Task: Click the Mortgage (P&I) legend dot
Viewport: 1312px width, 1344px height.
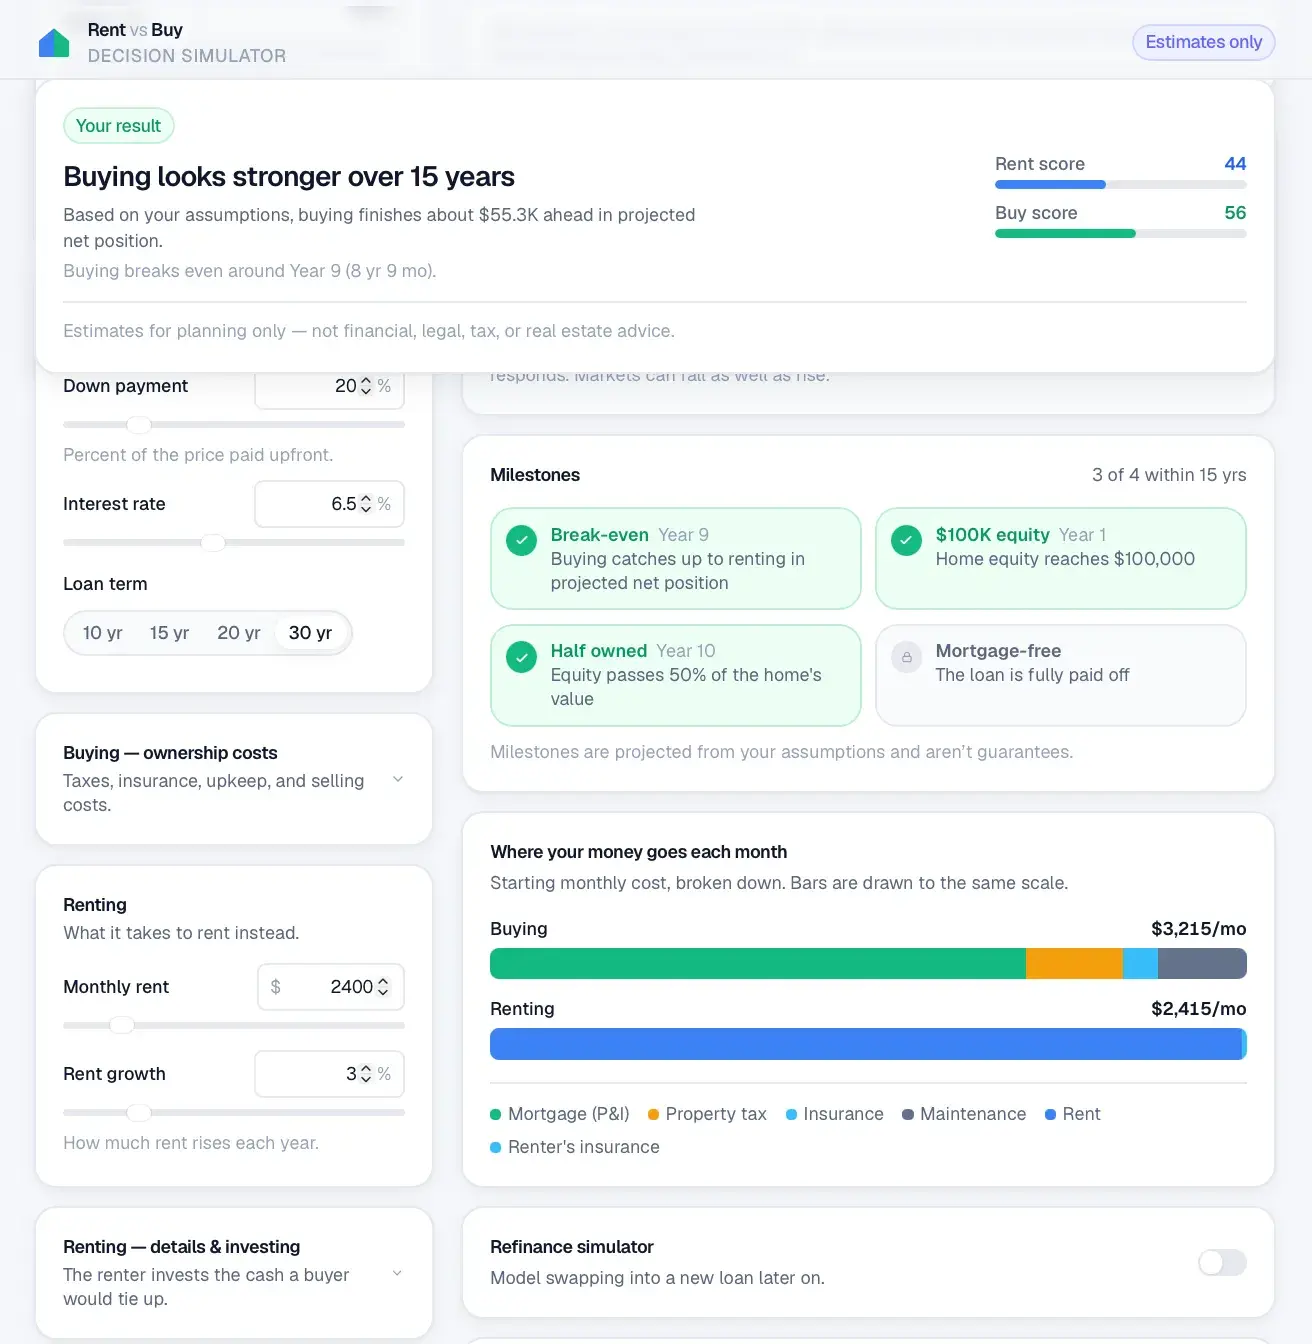Action: (495, 1114)
